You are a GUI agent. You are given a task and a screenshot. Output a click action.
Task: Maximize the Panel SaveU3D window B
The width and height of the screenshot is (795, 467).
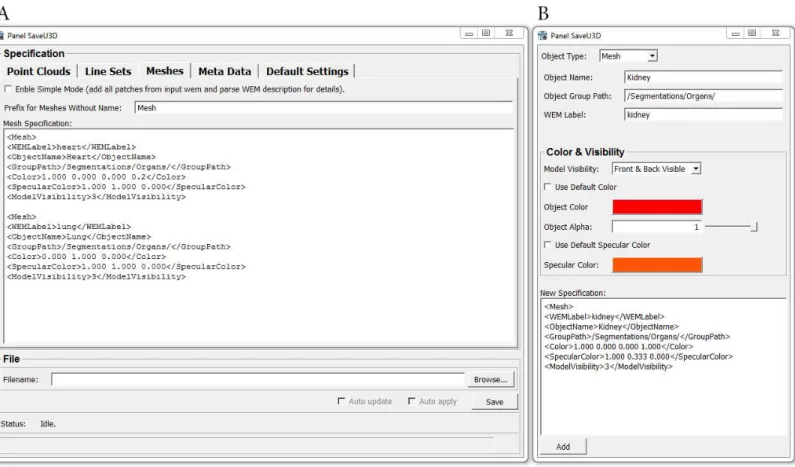[752, 33]
